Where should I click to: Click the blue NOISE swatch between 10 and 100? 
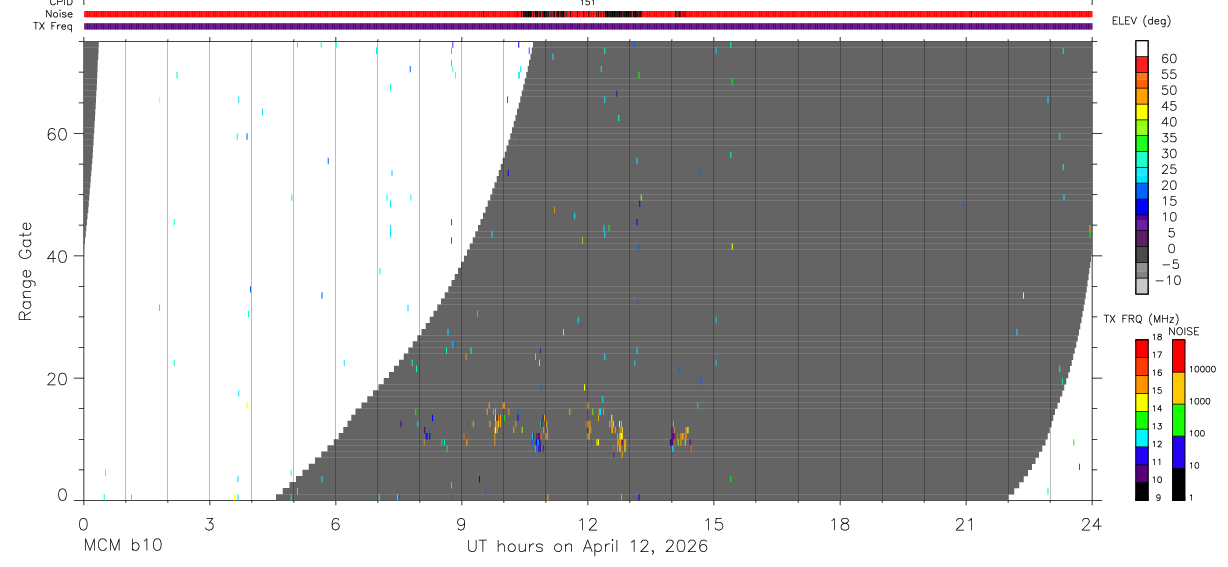point(1178,451)
